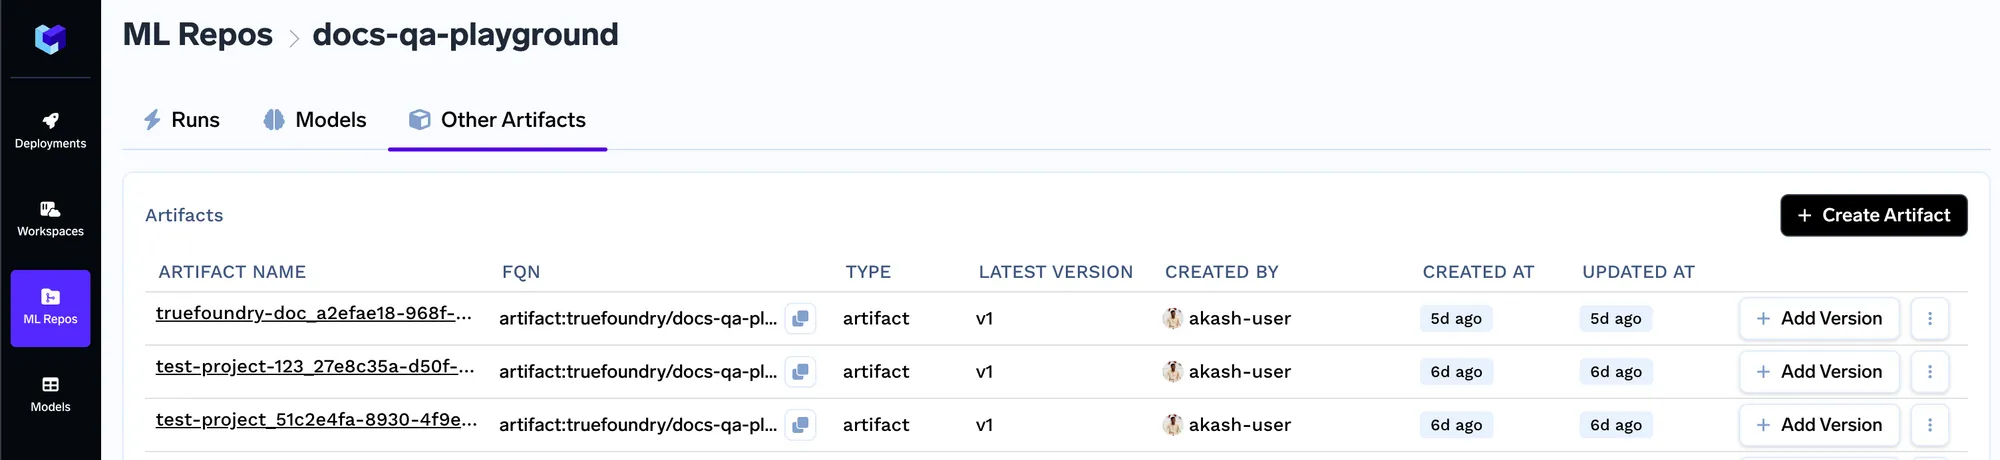
Task: Add Version to test-project_51c2e4fa artifact
Action: 1819,424
